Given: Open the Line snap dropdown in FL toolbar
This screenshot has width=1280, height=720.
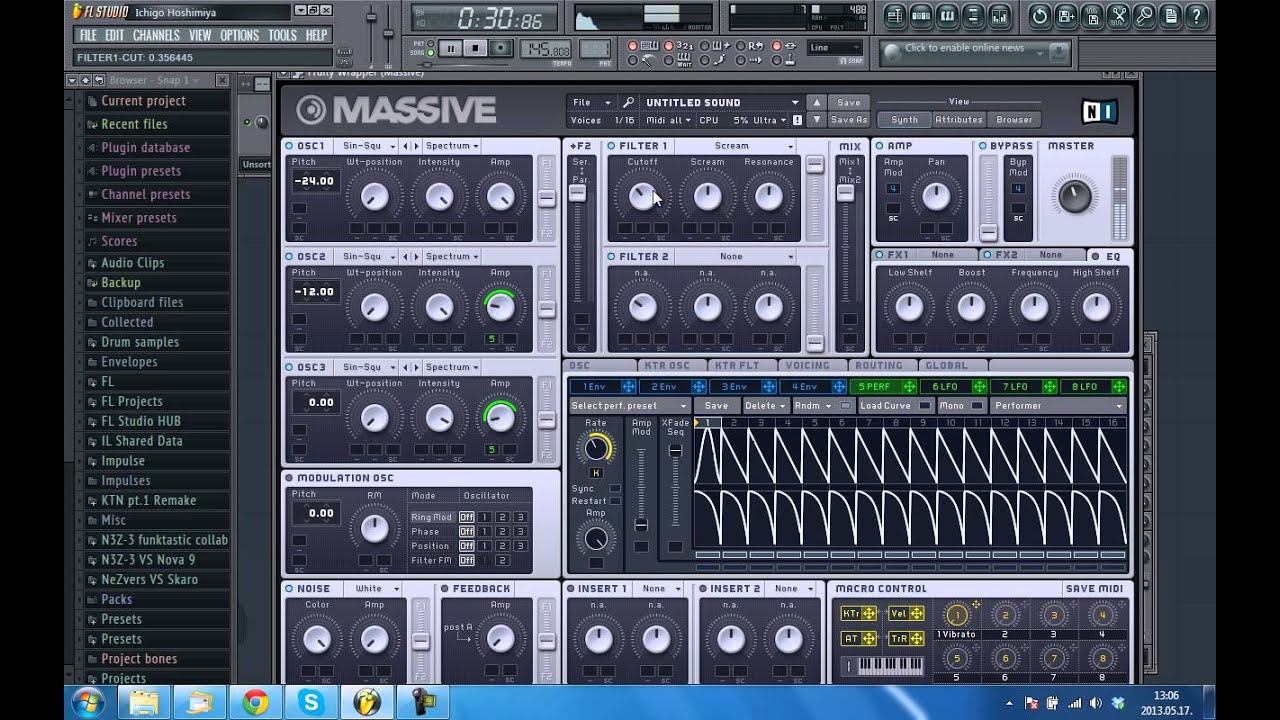Looking at the screenshot, I should coord(836,47).
